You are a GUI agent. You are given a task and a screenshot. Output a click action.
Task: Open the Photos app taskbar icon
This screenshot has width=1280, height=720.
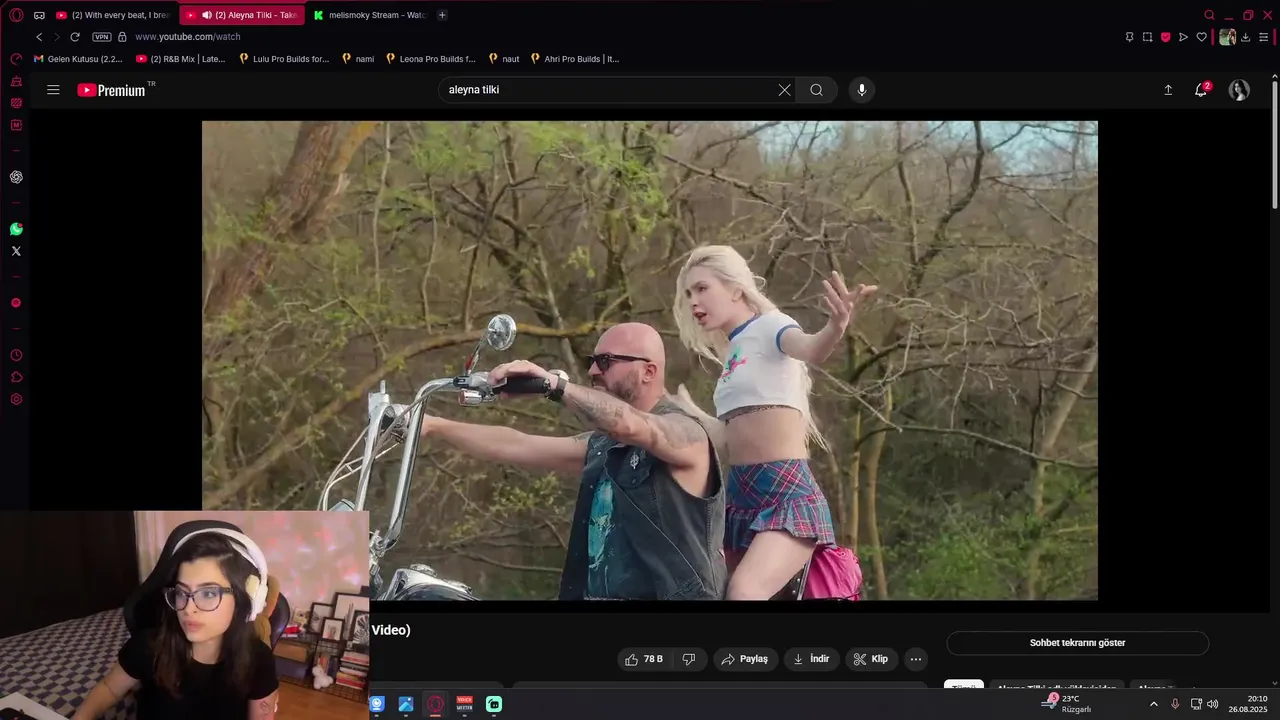(406, 704)
